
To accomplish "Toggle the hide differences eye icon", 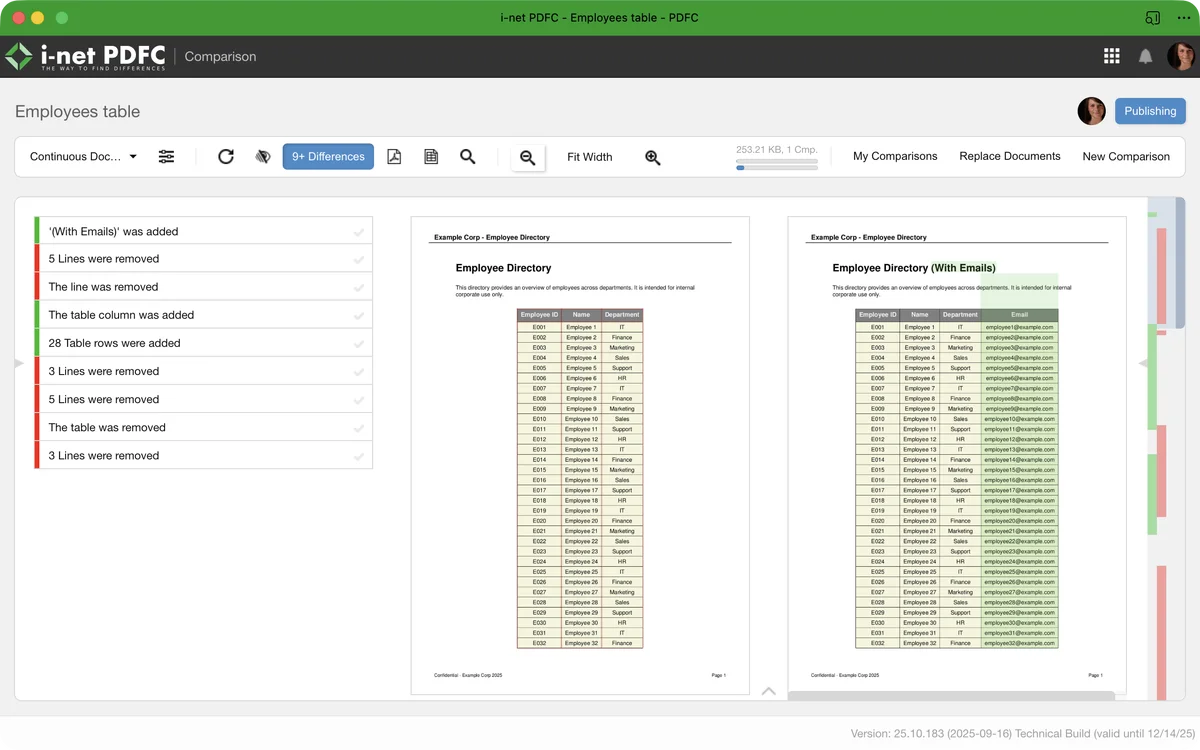I will click(x=263, y=157).
